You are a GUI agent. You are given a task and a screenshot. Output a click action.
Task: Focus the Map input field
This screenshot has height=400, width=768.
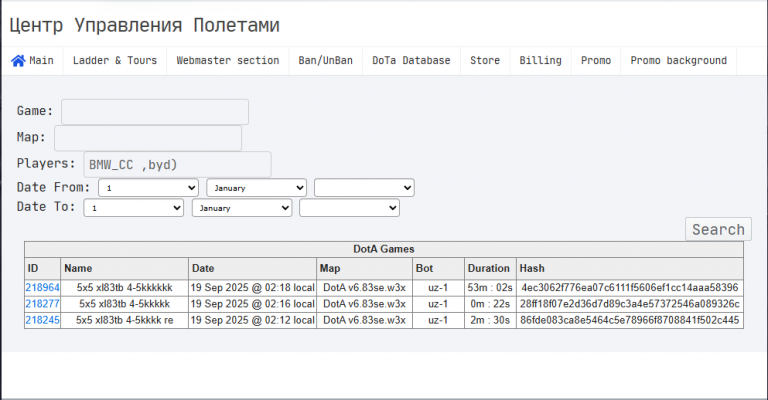coord(148,138)
